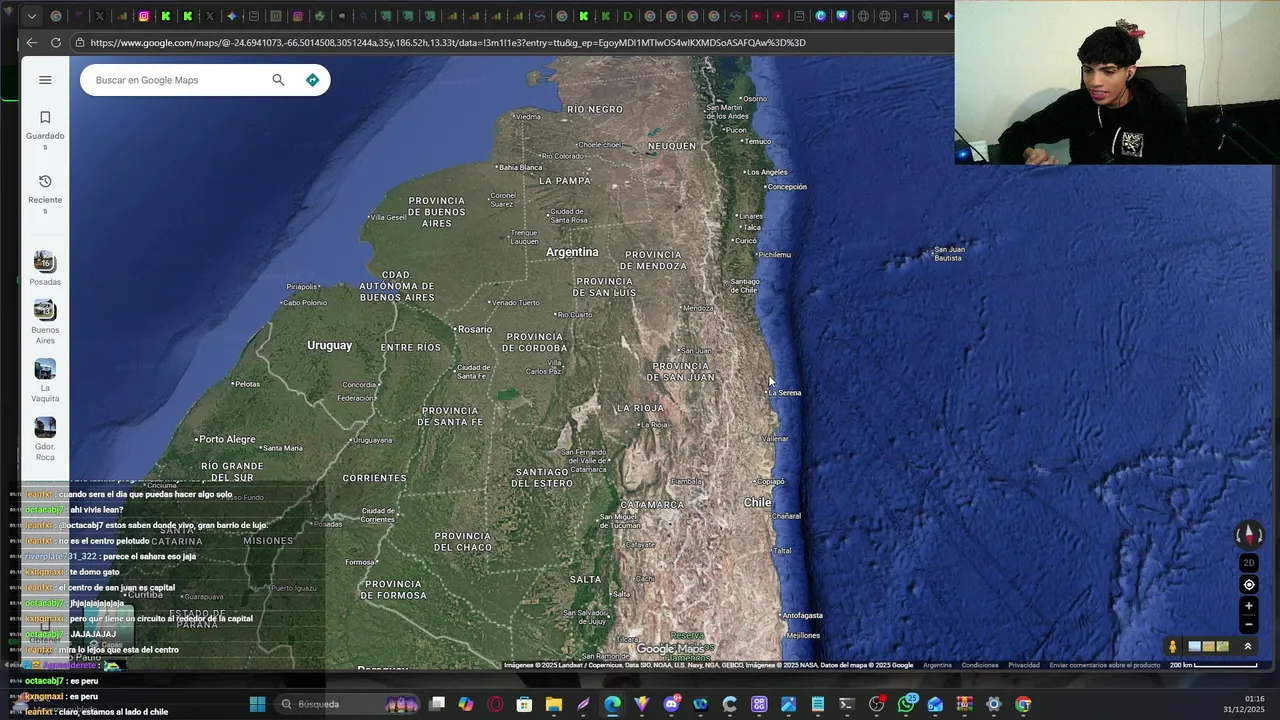Zoom out with the minus button
The height and width of the screenshot is (720, 1280).
click(x=1249, y=624)
